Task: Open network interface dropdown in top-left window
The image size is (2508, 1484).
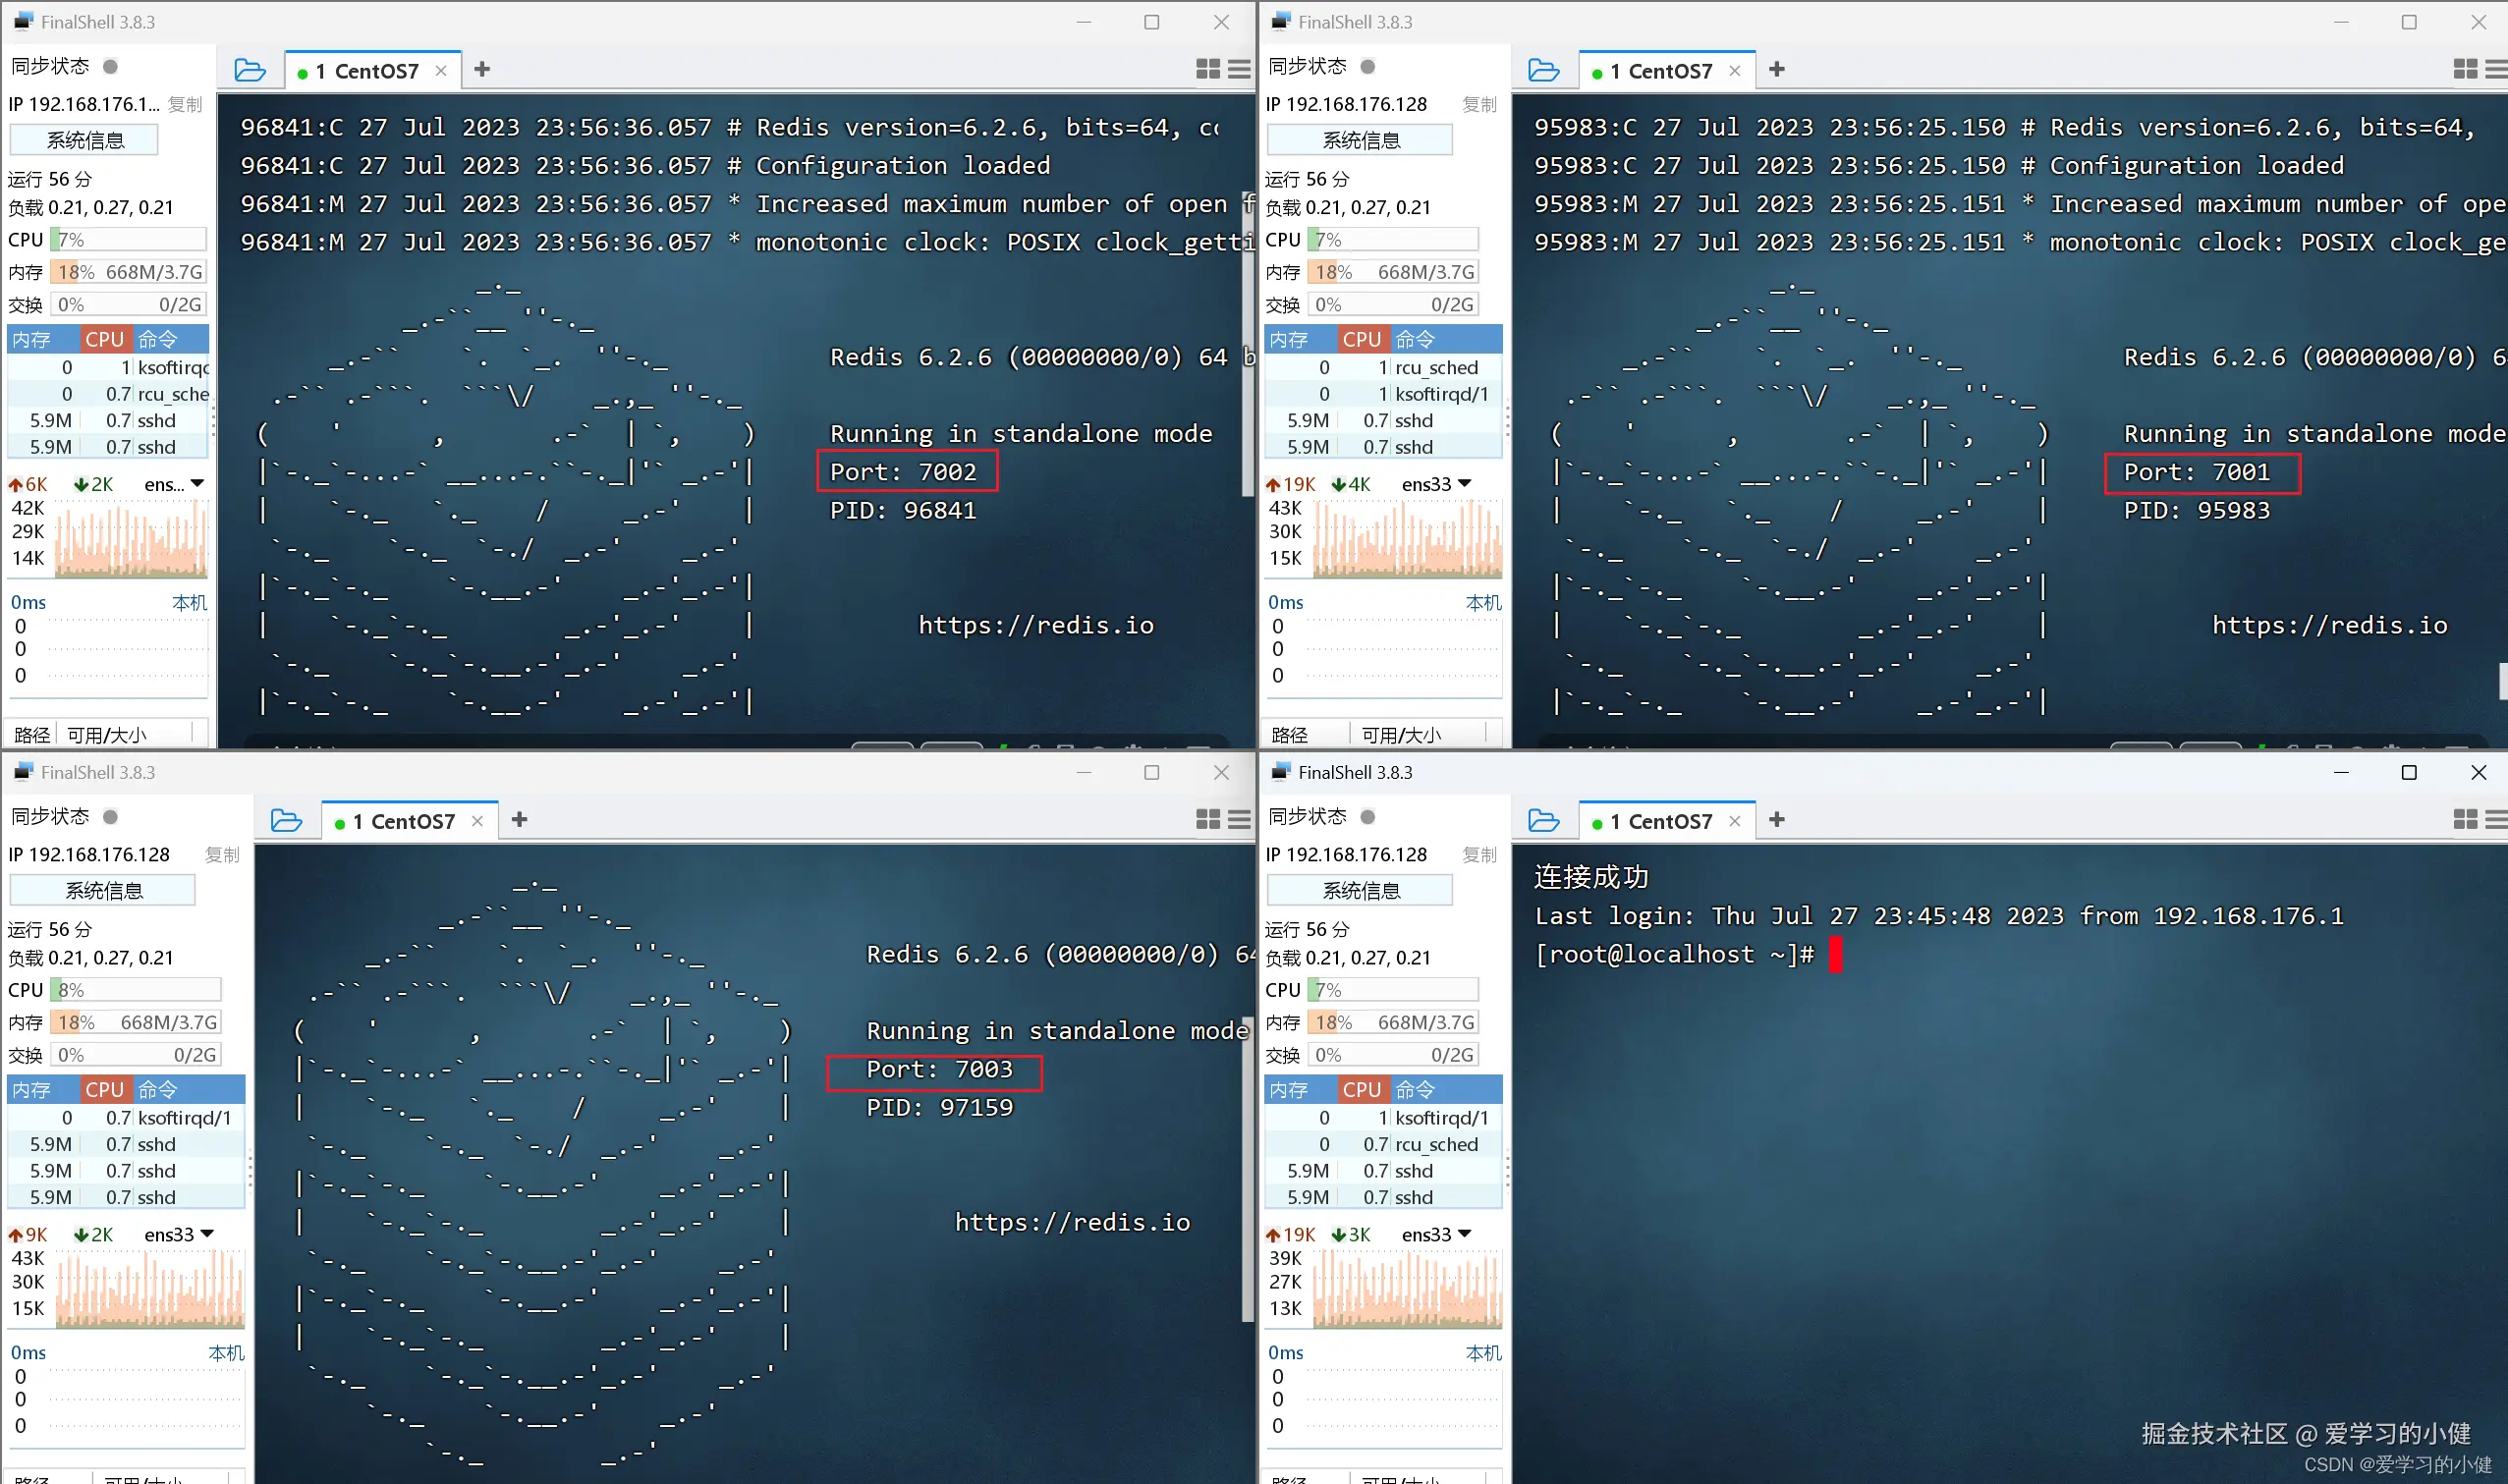Action: point(197,483)
